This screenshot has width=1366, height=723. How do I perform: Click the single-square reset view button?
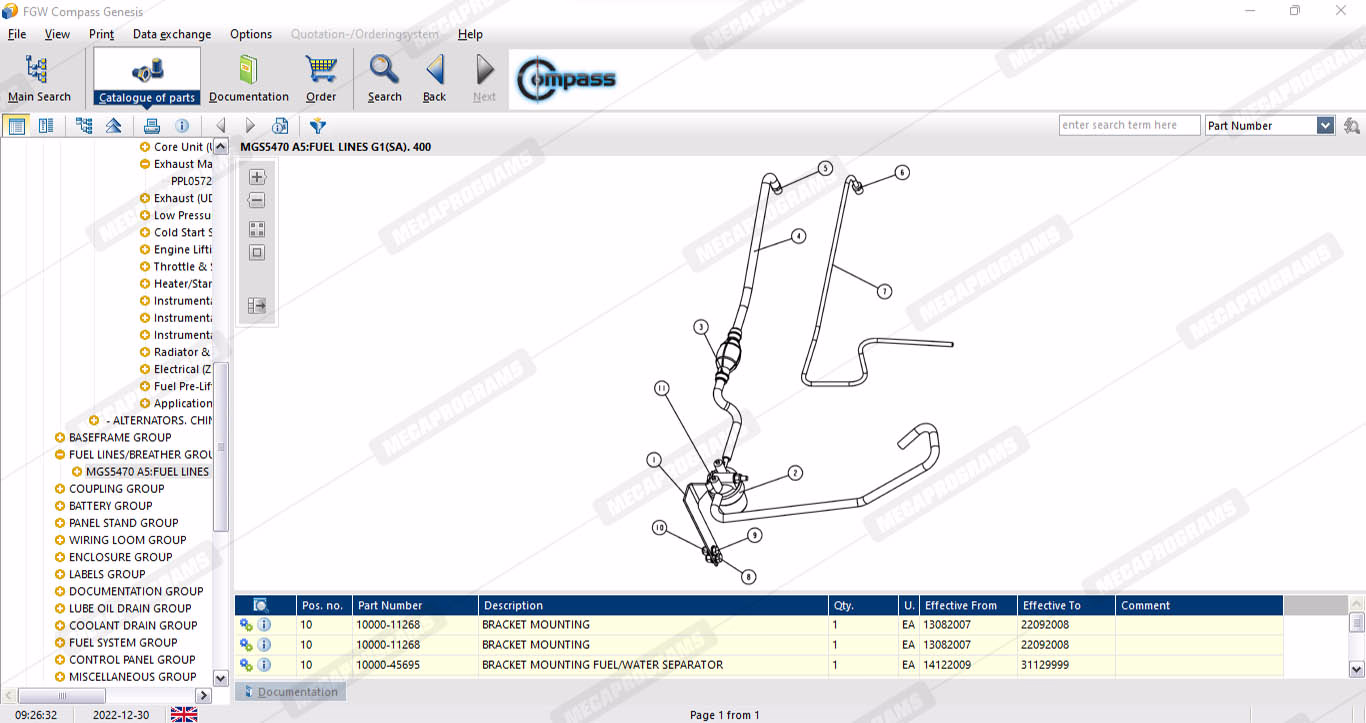(x=257, y=253)
